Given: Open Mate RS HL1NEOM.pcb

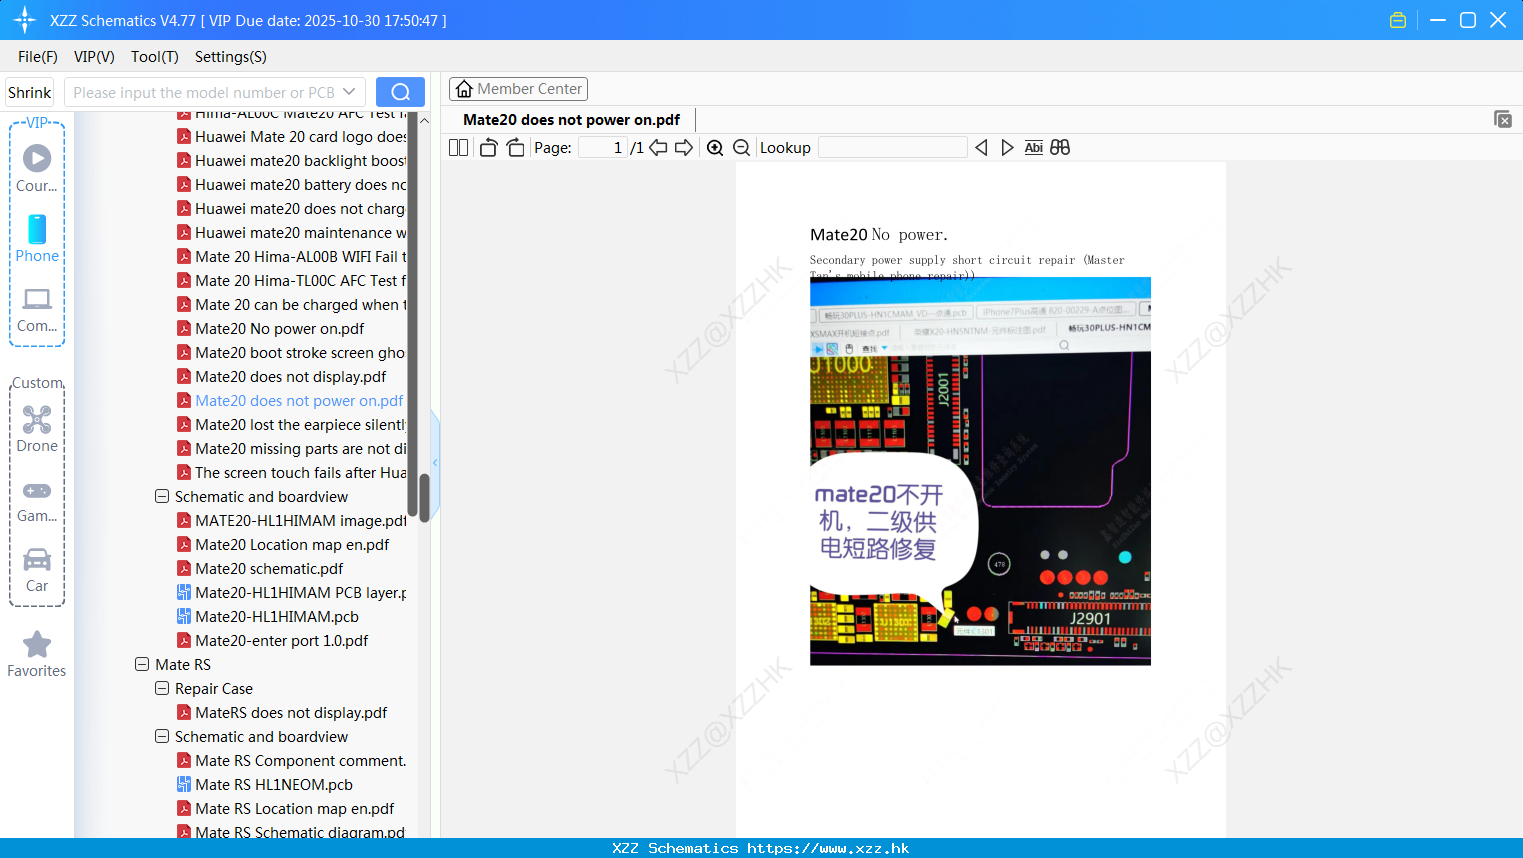Looking at the screenshot, I should (x=274, y=784).
